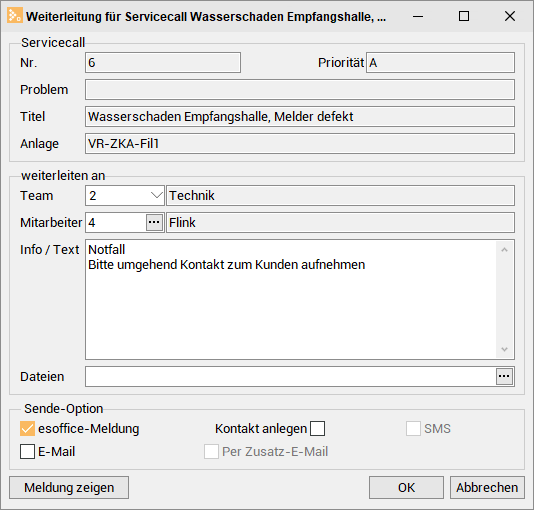Viewport: 534px width, 510px height.
Task: Close the dialog with the X icon
Action: point(510,16)
